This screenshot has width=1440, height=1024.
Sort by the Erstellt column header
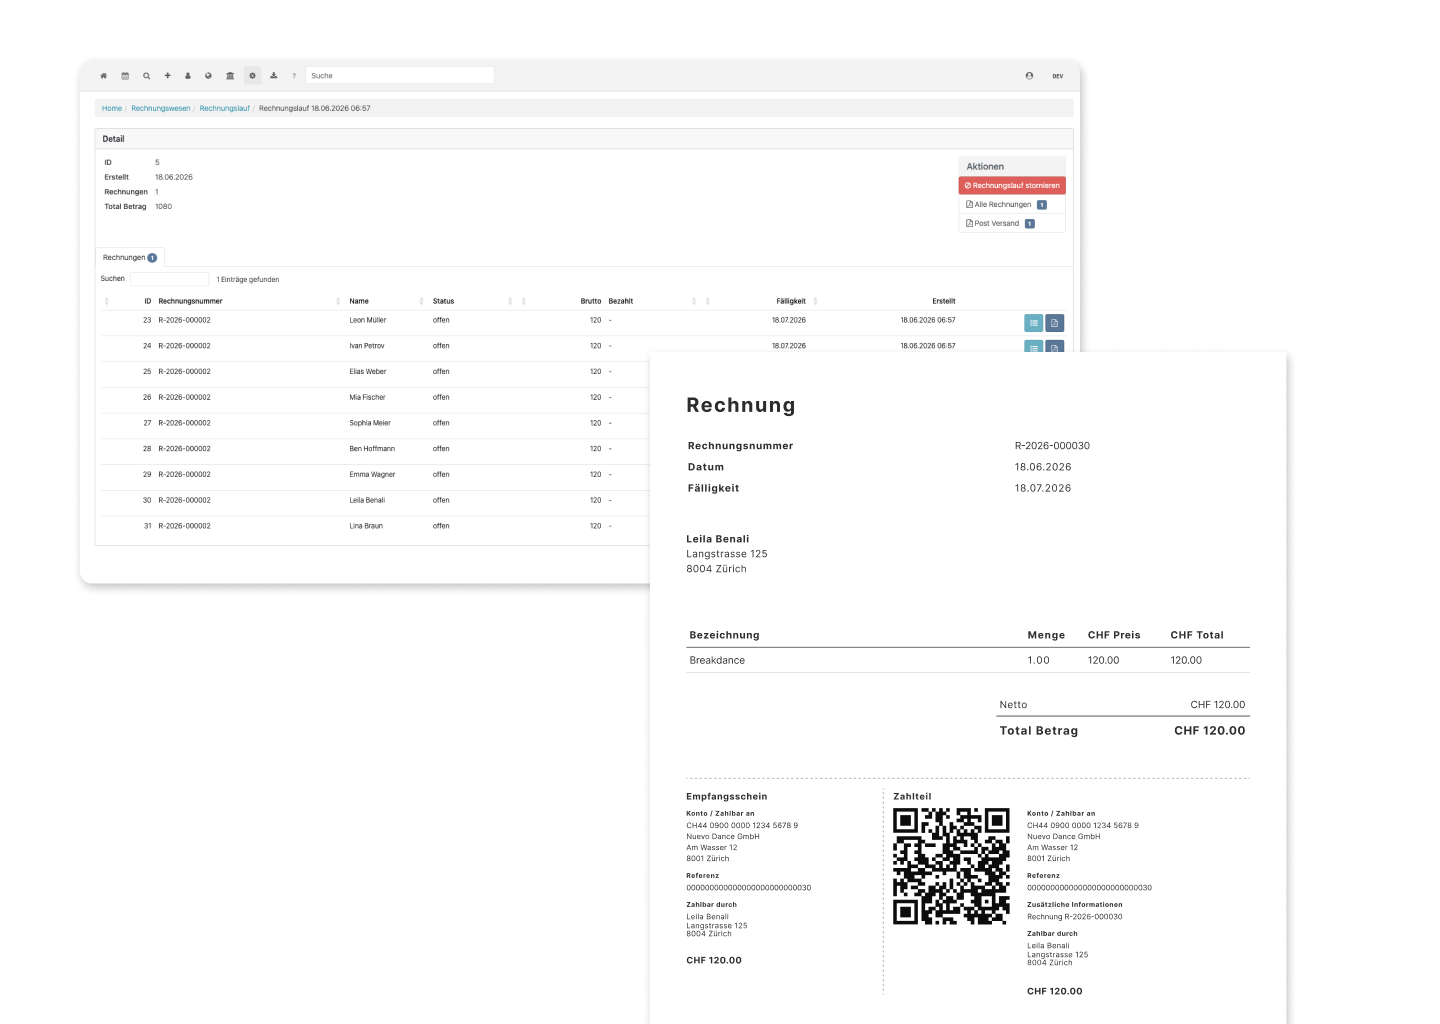coord(944,301)
